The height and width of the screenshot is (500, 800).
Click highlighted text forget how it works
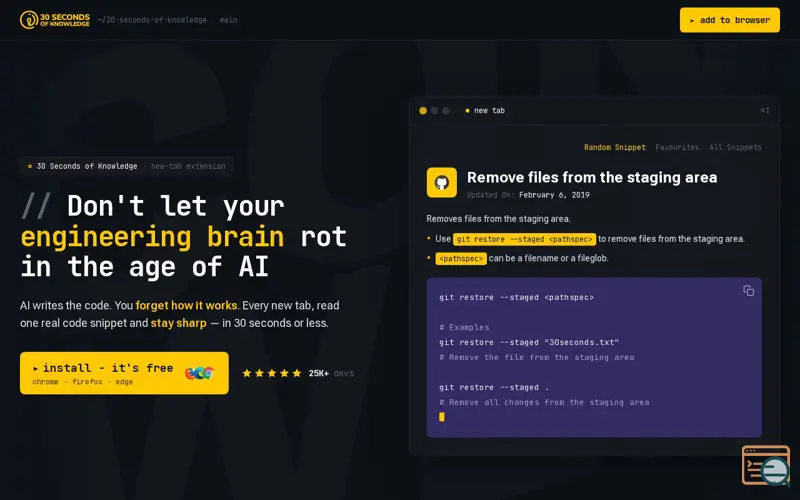(x=186, y=306)
